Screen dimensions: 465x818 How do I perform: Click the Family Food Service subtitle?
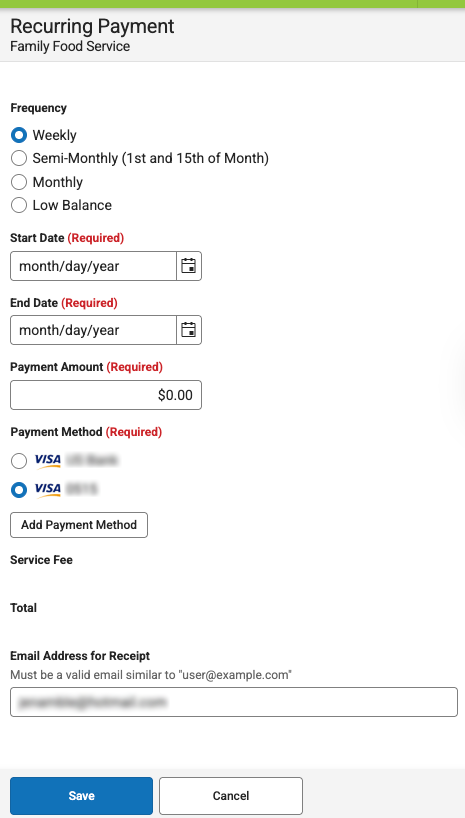click(70, 46)
